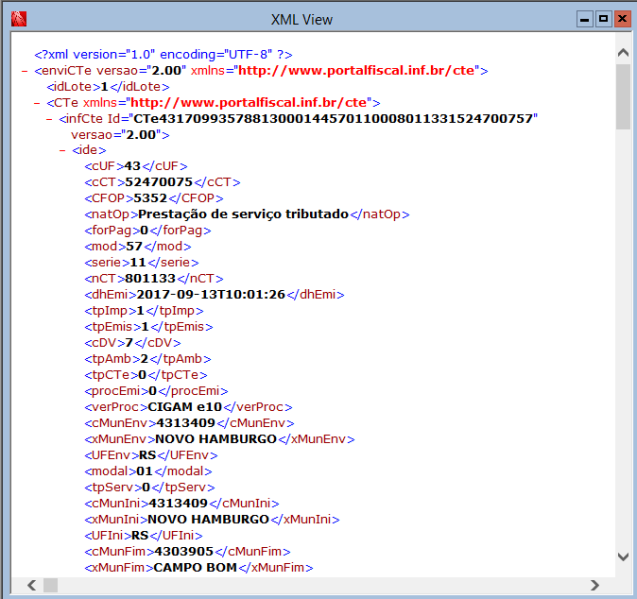Click the cUF value 43

(x=132, y=166)
